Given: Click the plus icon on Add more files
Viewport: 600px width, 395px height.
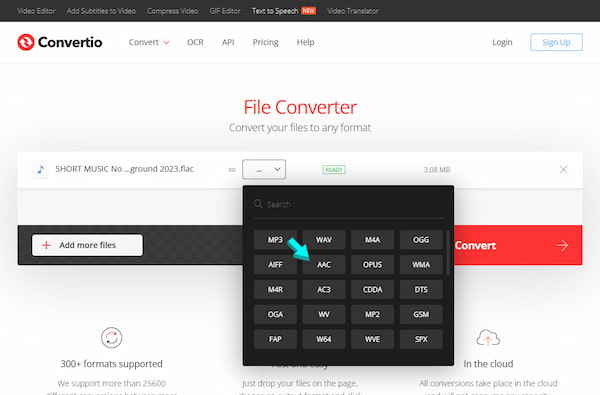Looking at the screenshot, I should click(46, 245).
